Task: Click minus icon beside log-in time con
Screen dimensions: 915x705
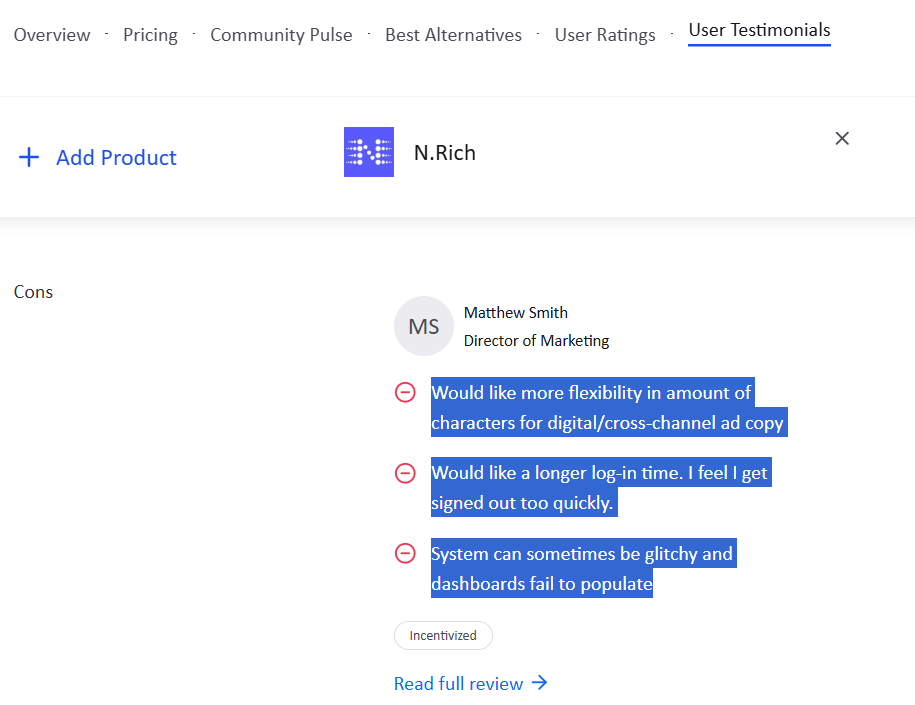Action: click(405, 473)
